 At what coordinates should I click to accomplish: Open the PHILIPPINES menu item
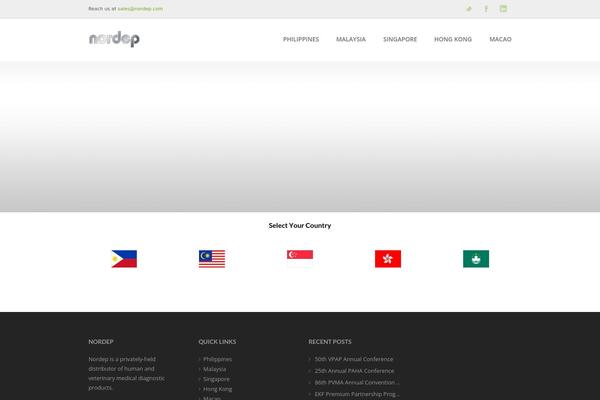tap(301, 39)
